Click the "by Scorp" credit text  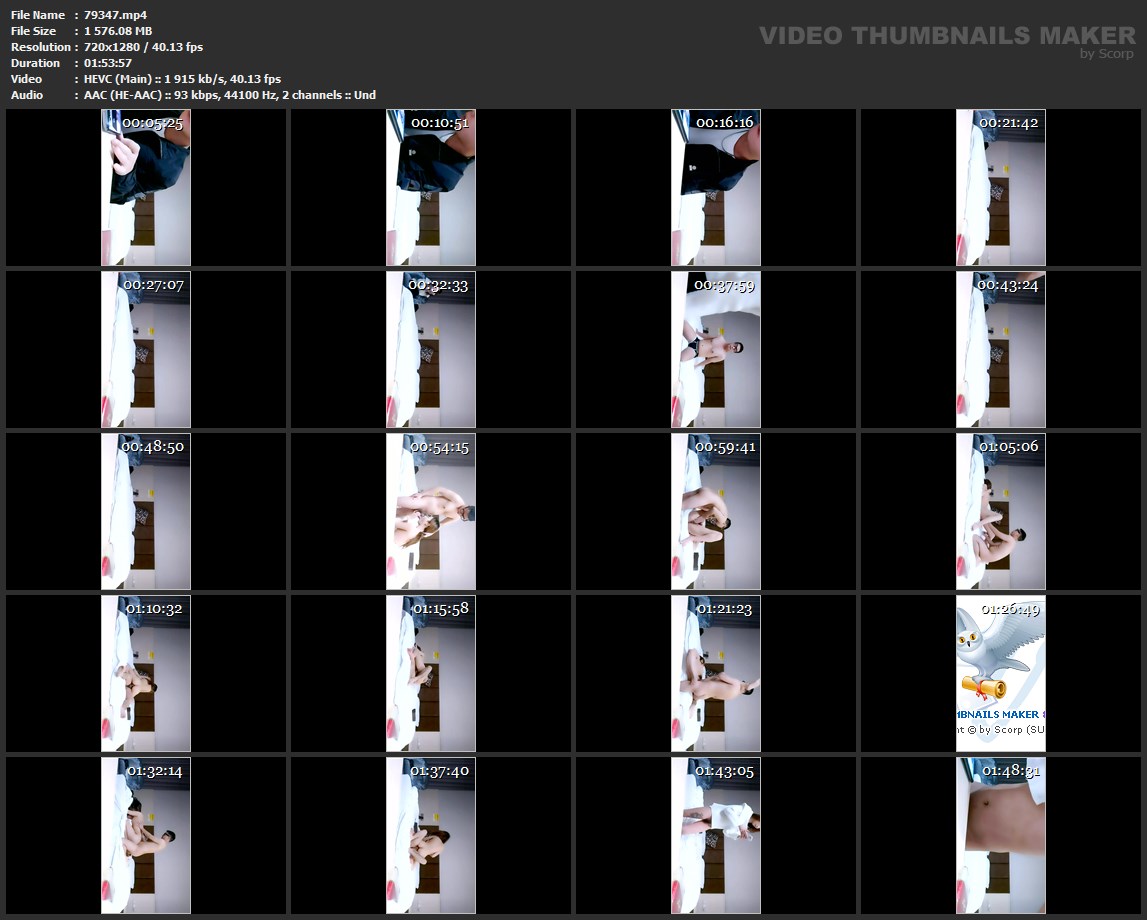1107,55
